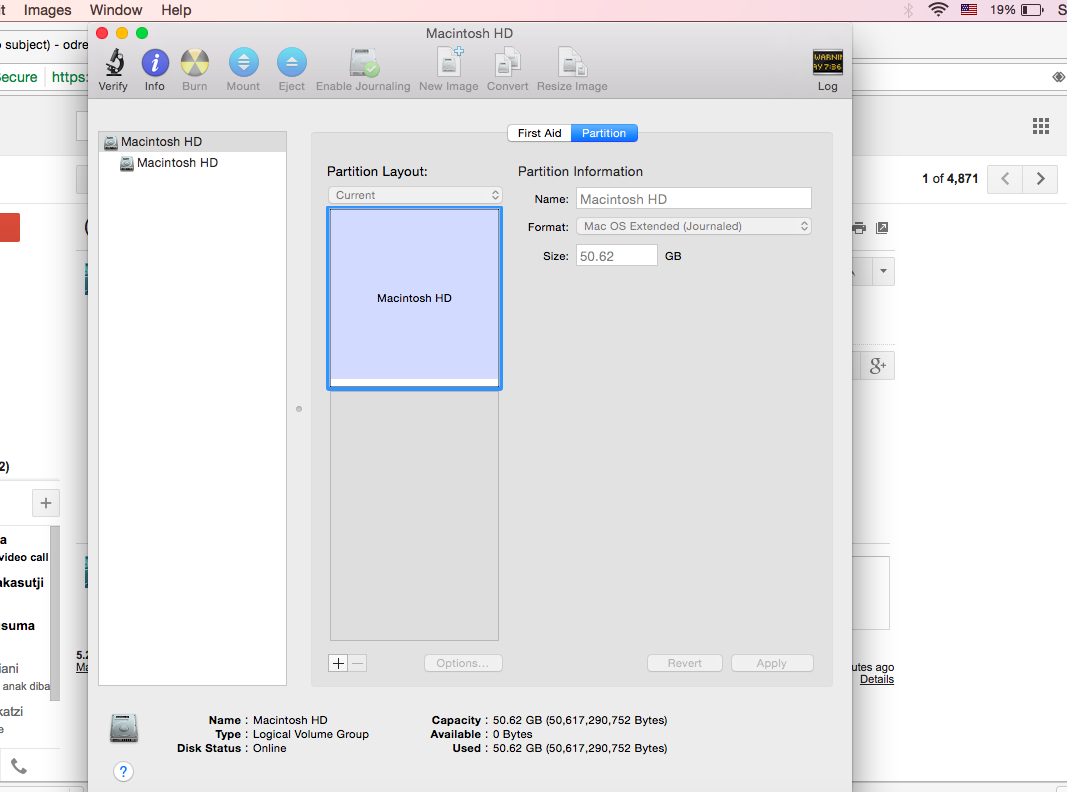Click the Logical Volume Group text
Viewport: 1067px width, 792px height.
pyautogui.click(x=311, y=734)
